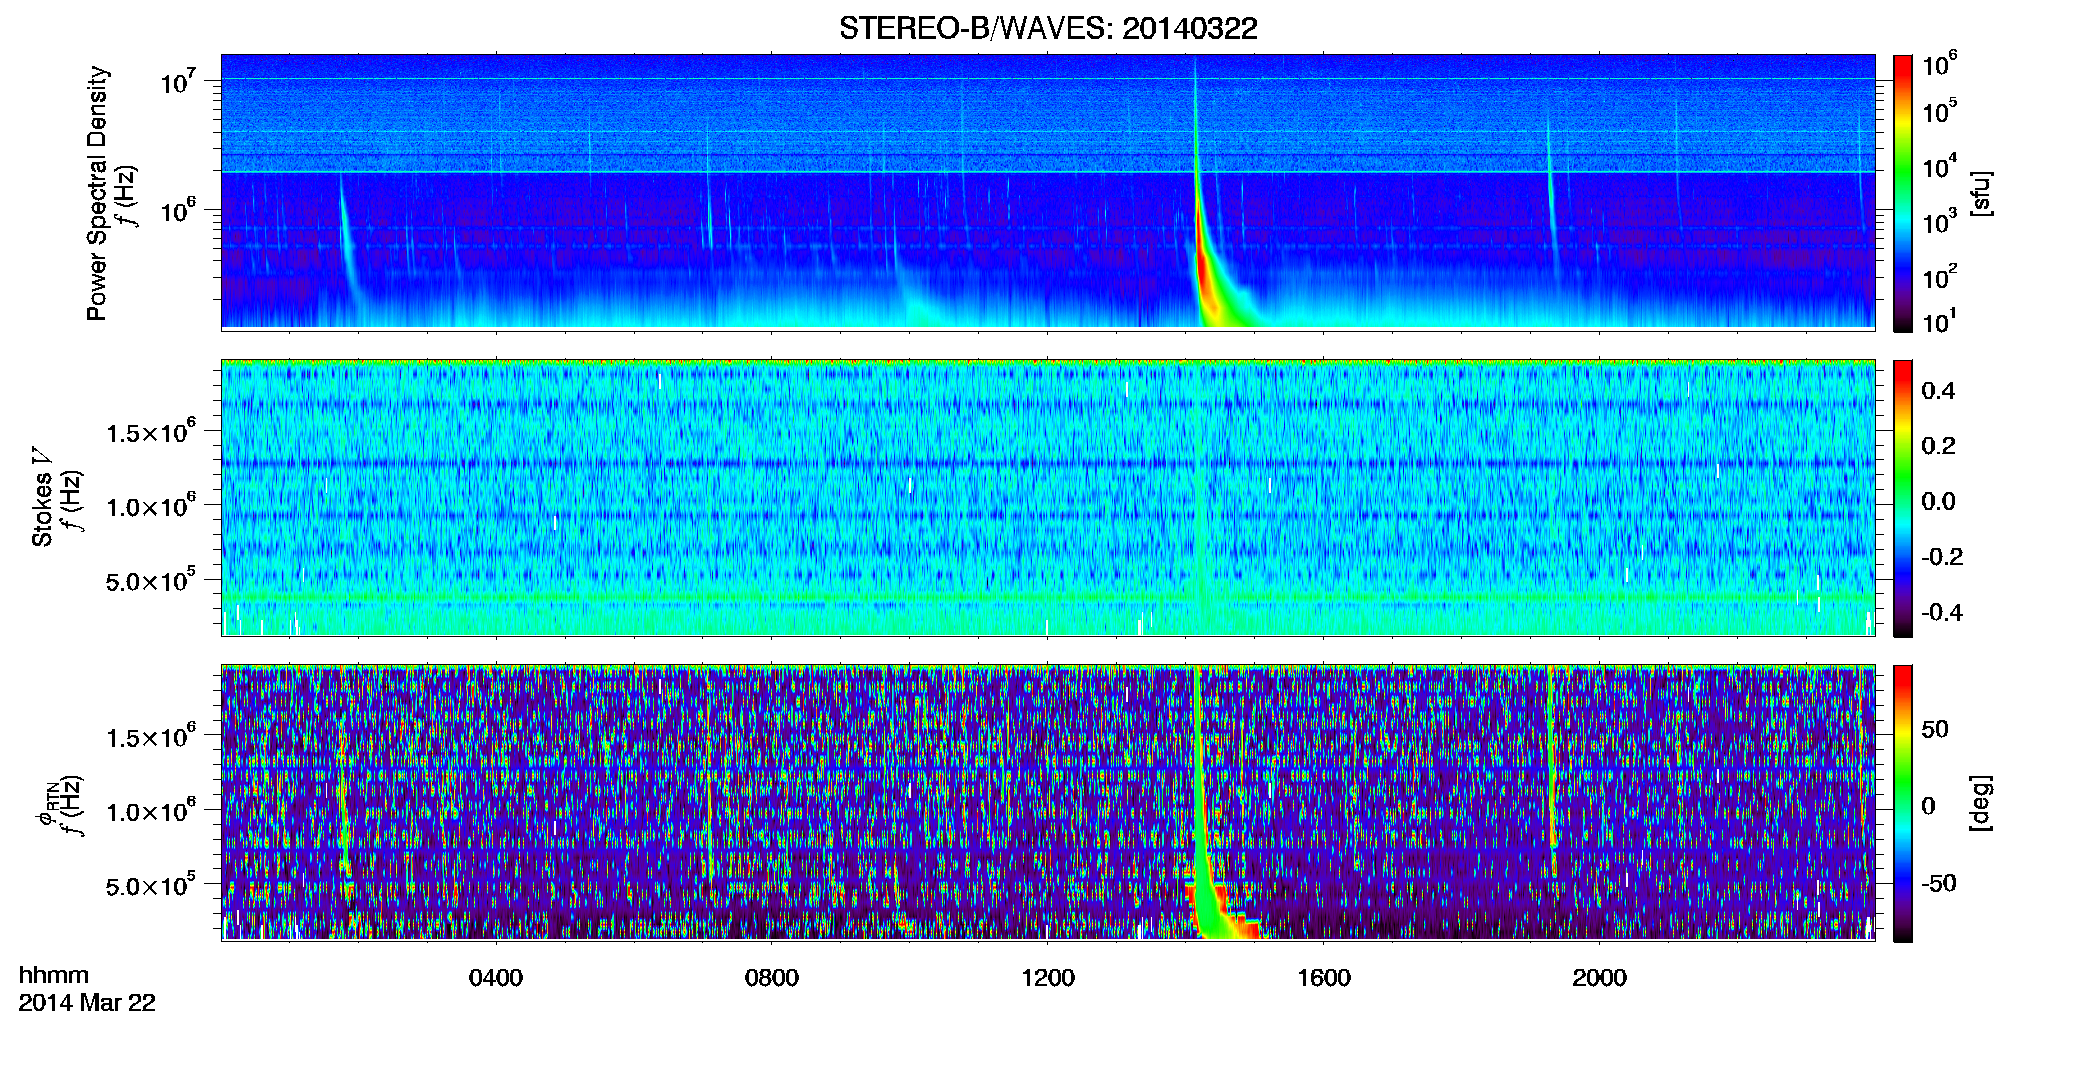The height and width of the screenshot is (1080, 2096).
Task: Select the "1200" time tick label
Action: click(x=1048, y=978)
